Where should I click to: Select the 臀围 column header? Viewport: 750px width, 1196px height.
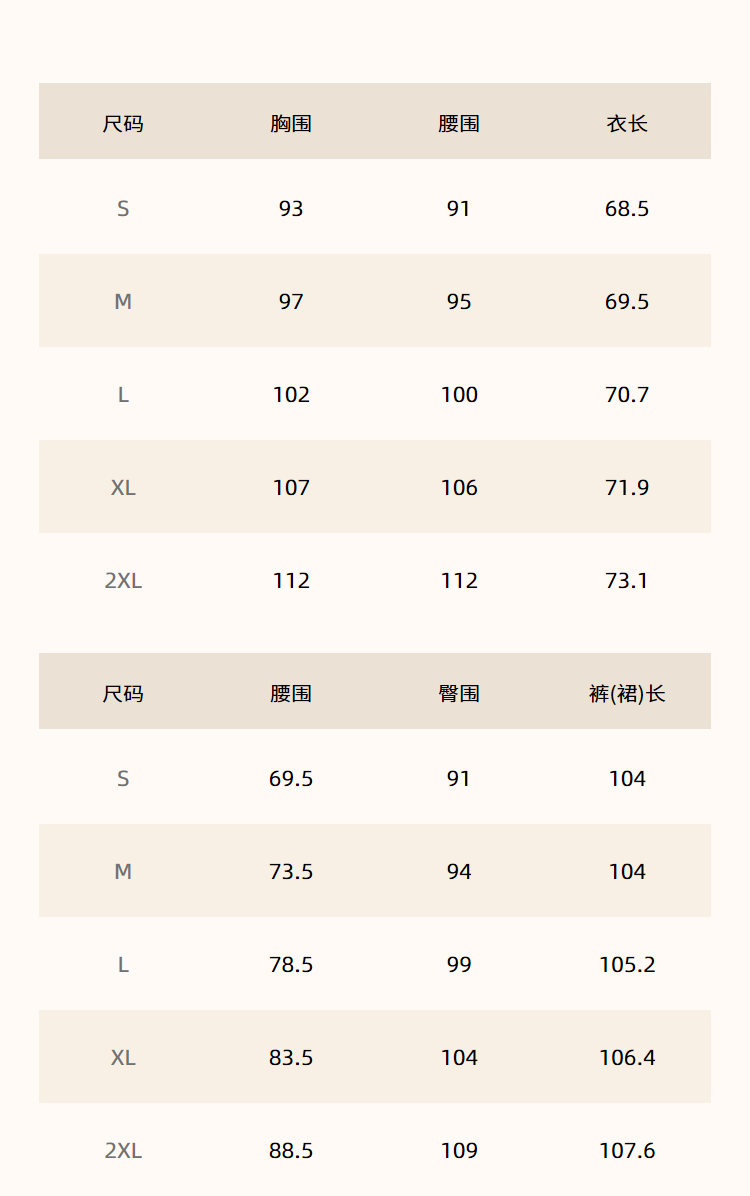[459, 694]
